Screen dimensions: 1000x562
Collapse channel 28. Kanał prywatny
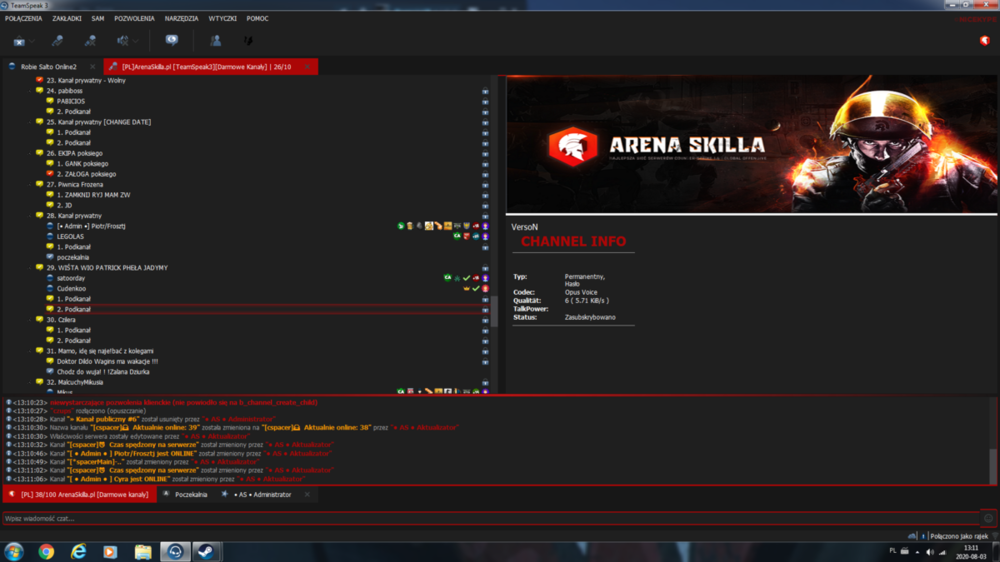tap(30, 216)
